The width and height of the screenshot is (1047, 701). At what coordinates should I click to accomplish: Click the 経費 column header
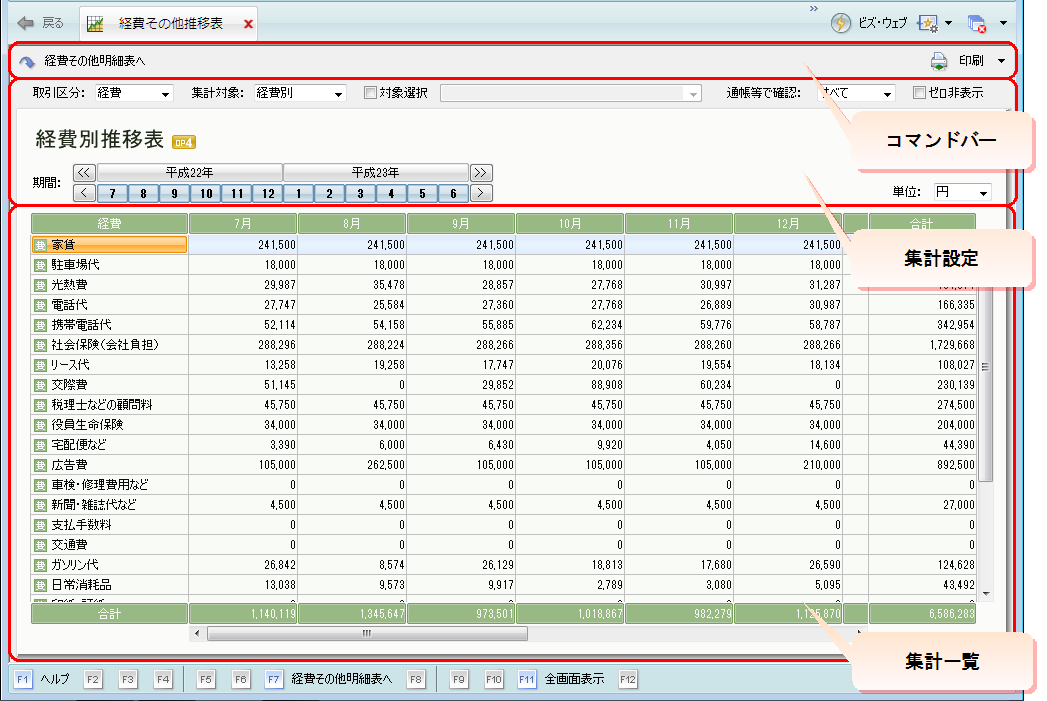point(110,224)
